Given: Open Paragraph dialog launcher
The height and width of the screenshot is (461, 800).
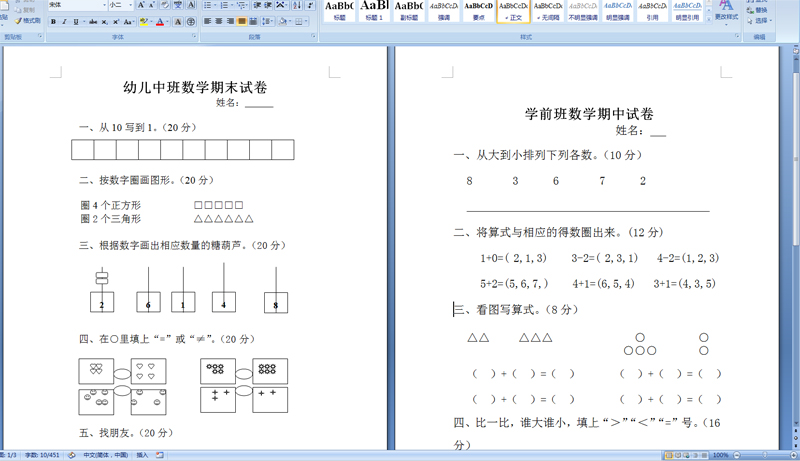Looking at the screenshot, I should (x=313, y=36).
